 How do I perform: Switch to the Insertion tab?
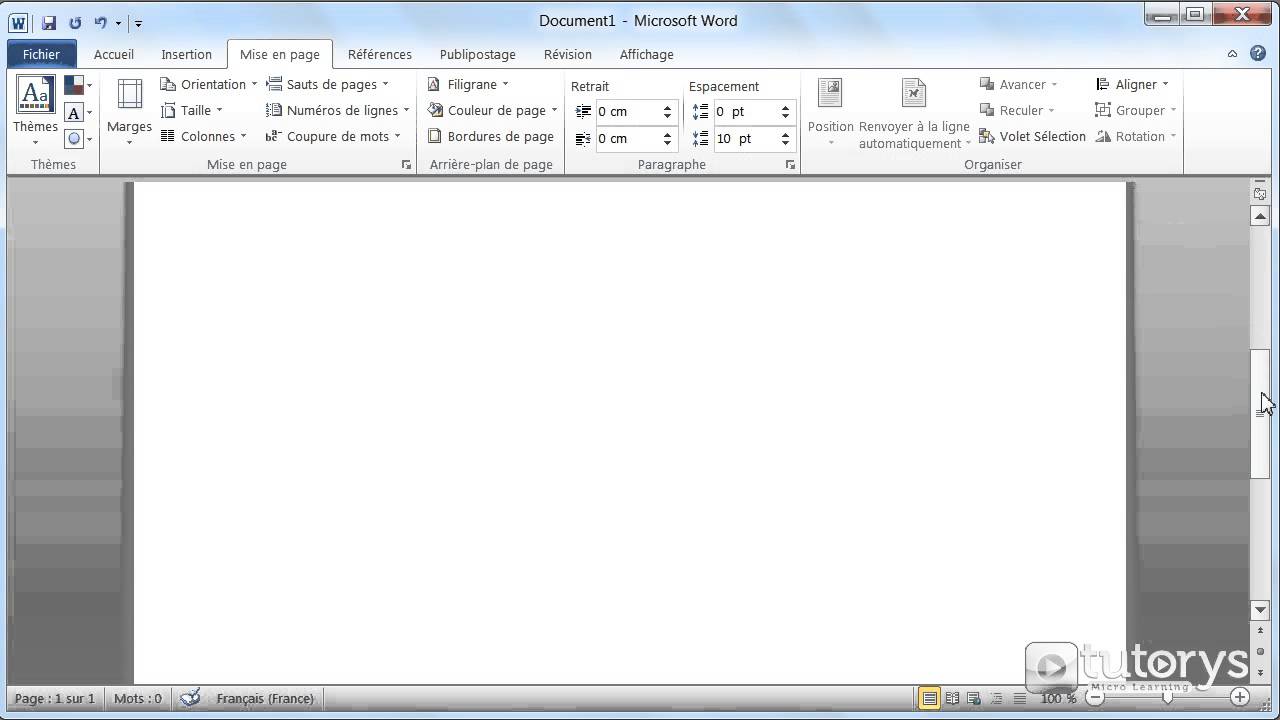point(187,54)
